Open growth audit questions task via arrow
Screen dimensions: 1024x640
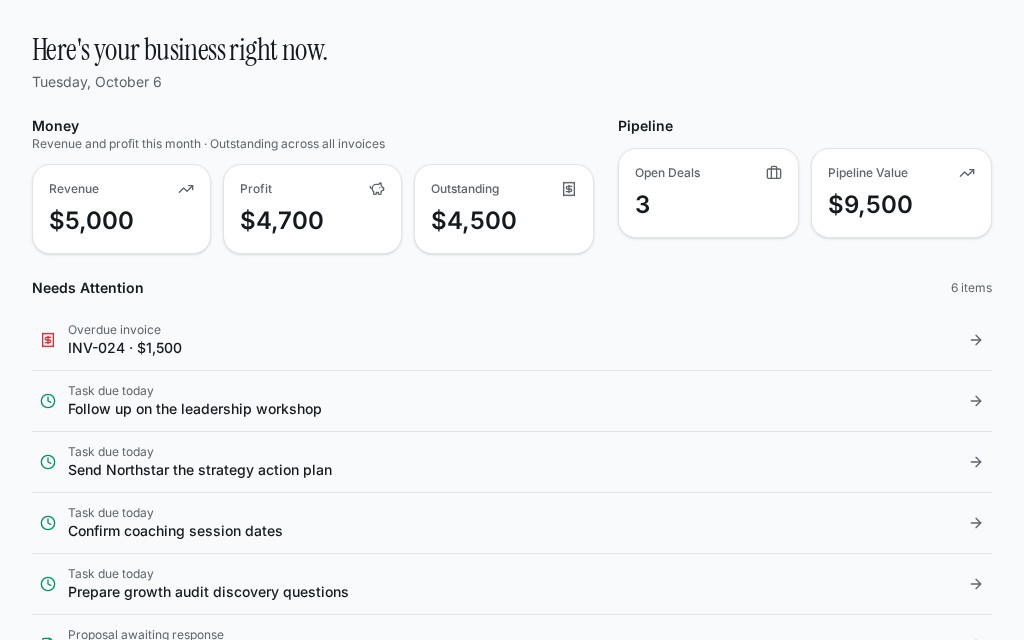tap(976, 584)
